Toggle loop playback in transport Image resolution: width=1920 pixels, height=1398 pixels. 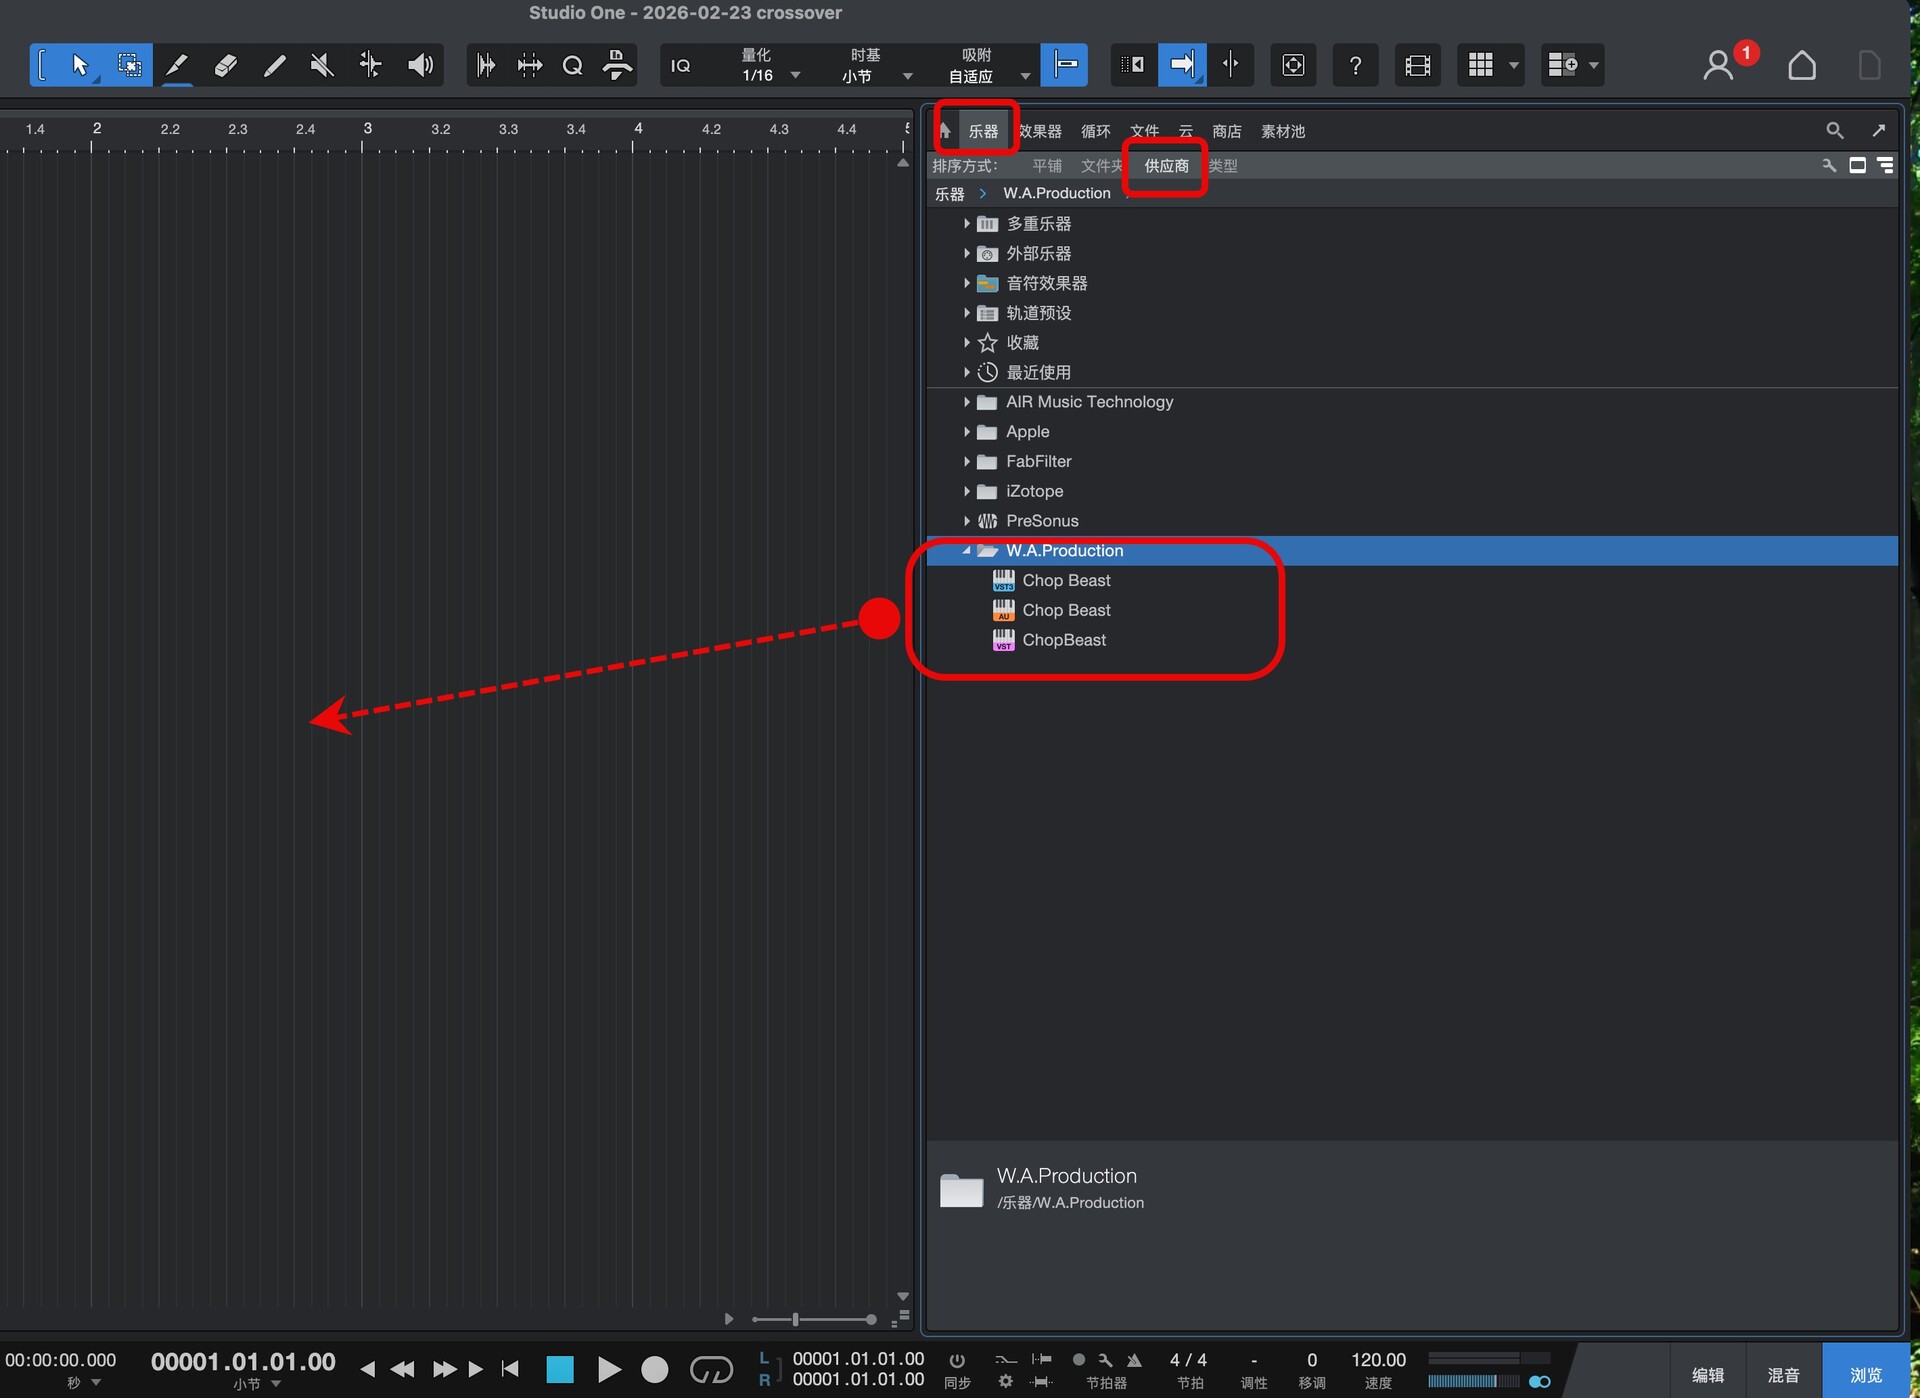pyautogui.click(x=711, y=1369)
